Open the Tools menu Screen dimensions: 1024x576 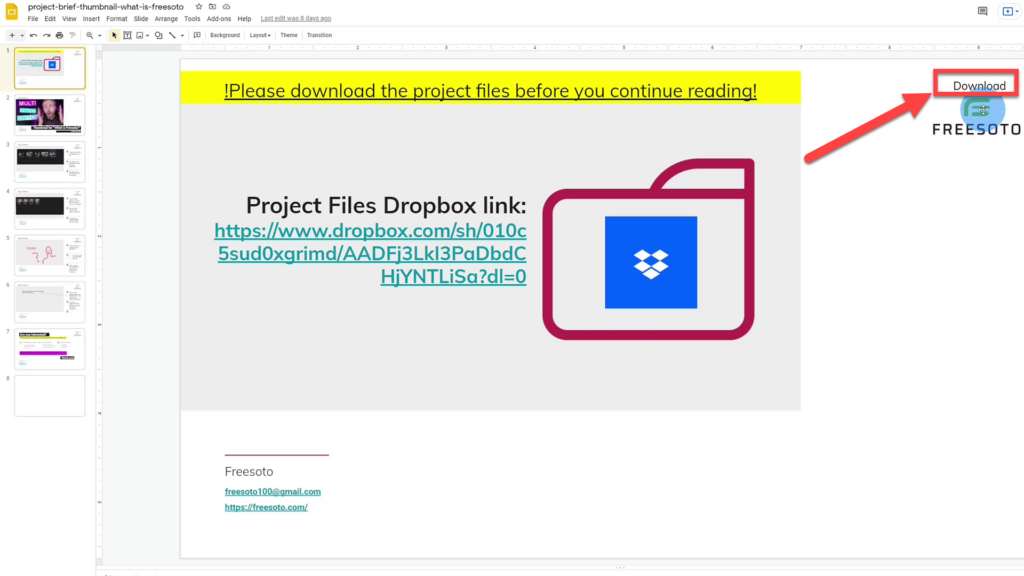192,19
